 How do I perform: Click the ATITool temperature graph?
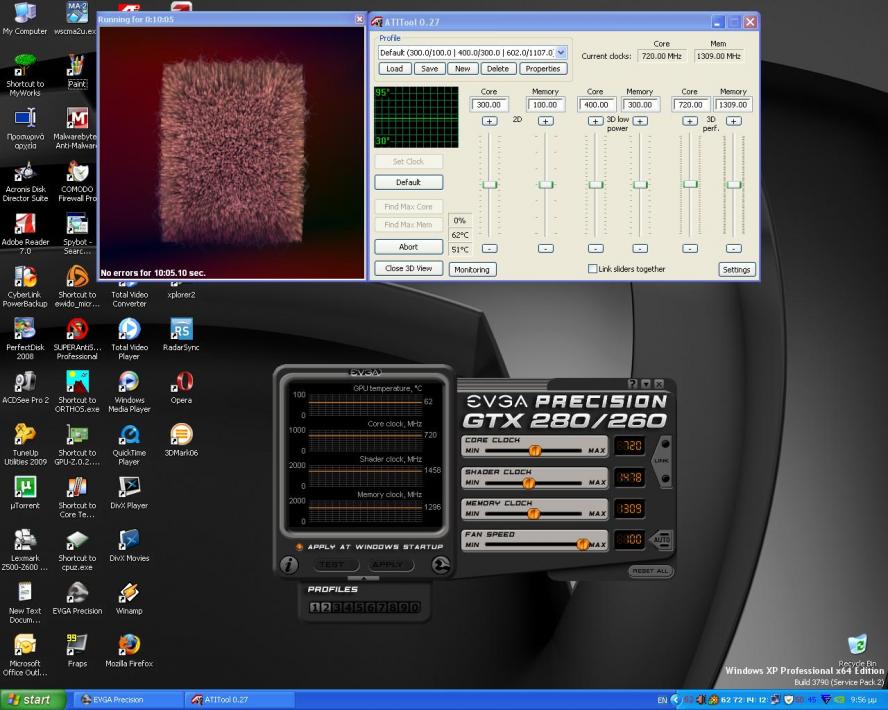[x=416, y=117]
